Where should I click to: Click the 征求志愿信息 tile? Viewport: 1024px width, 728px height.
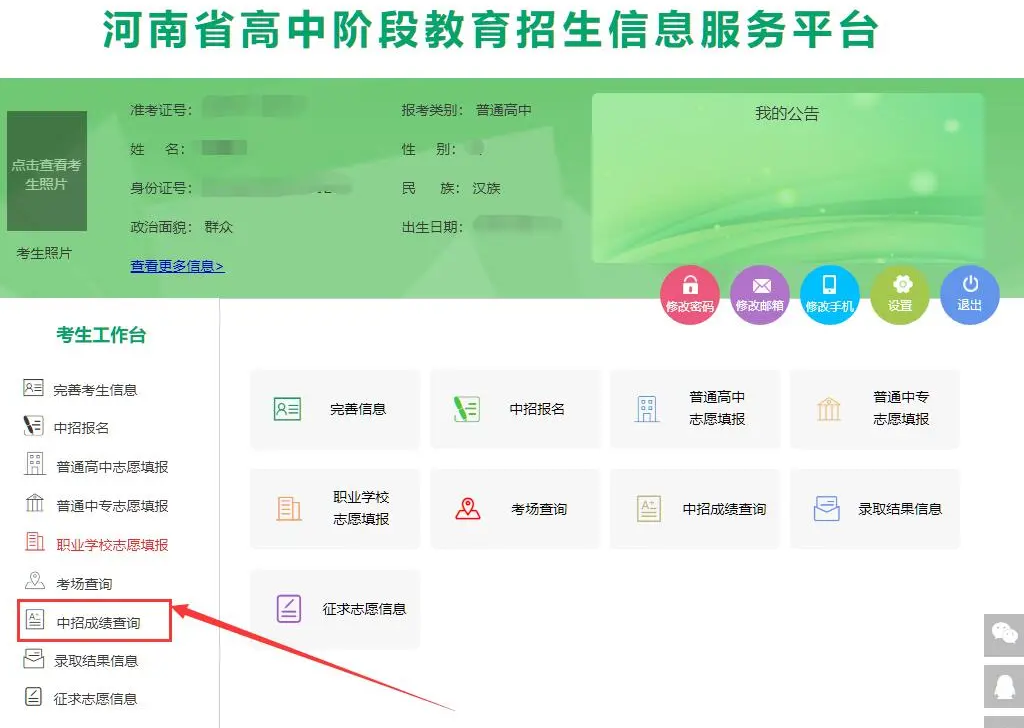[335, 609]
